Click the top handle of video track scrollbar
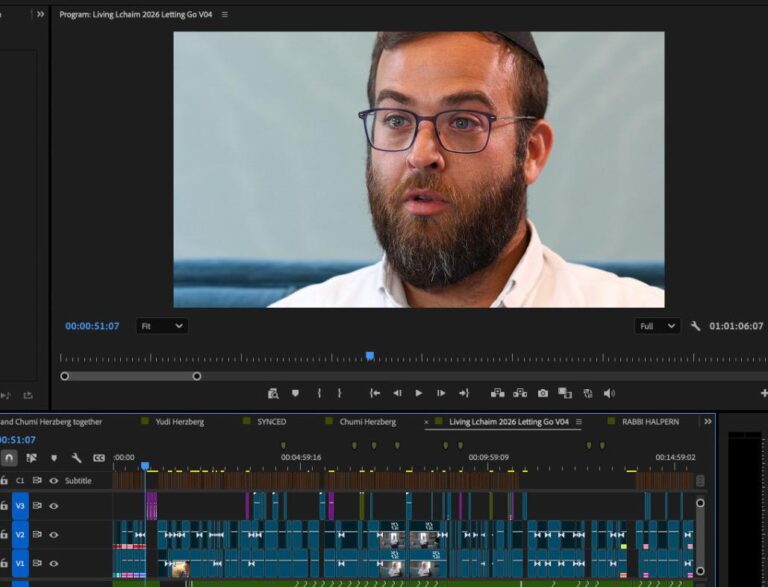768x587 pixels. (x=700, y=503)
